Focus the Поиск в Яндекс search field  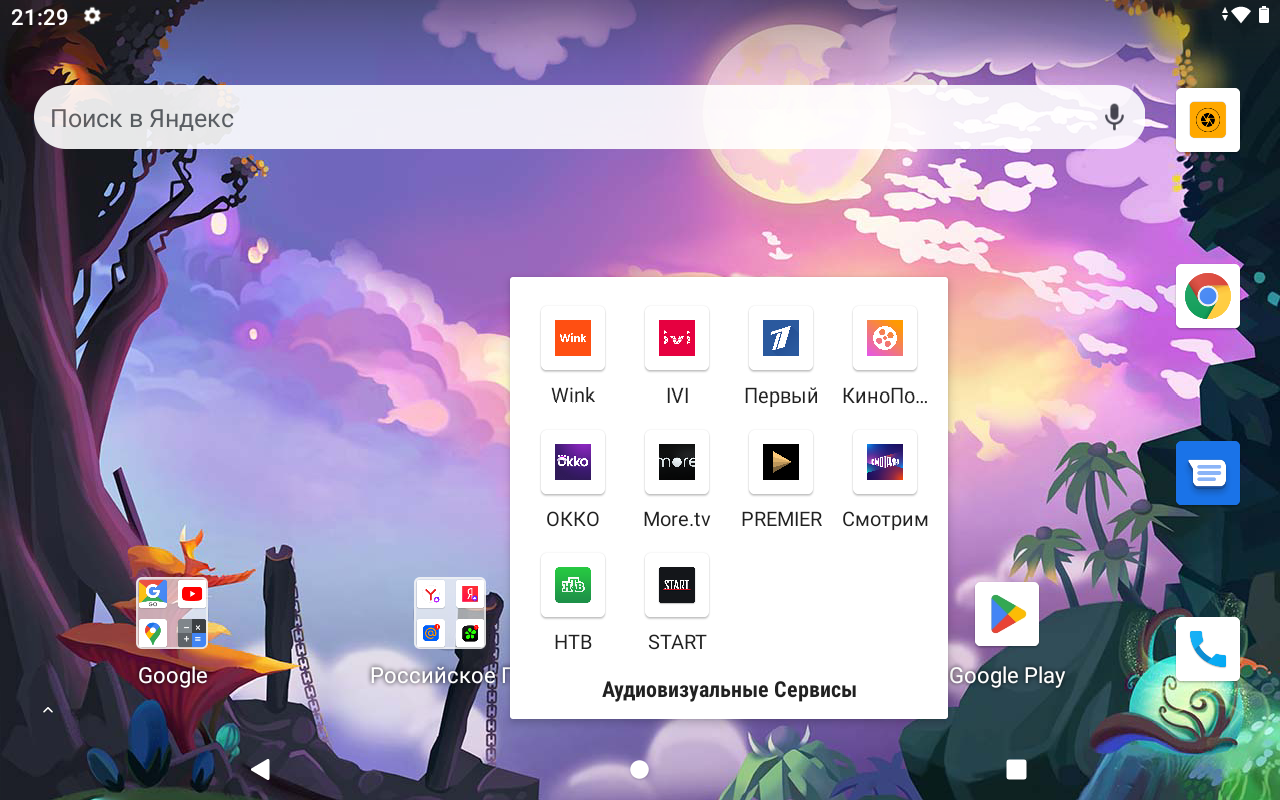590,117
